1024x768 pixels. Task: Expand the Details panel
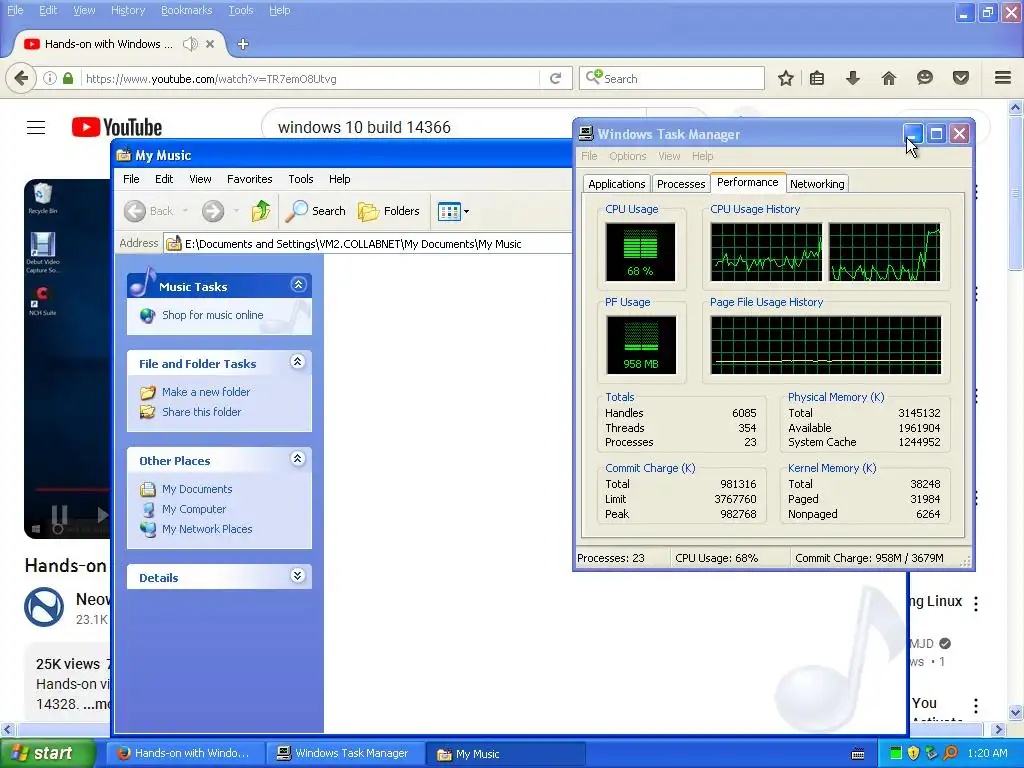coord(298,575)
